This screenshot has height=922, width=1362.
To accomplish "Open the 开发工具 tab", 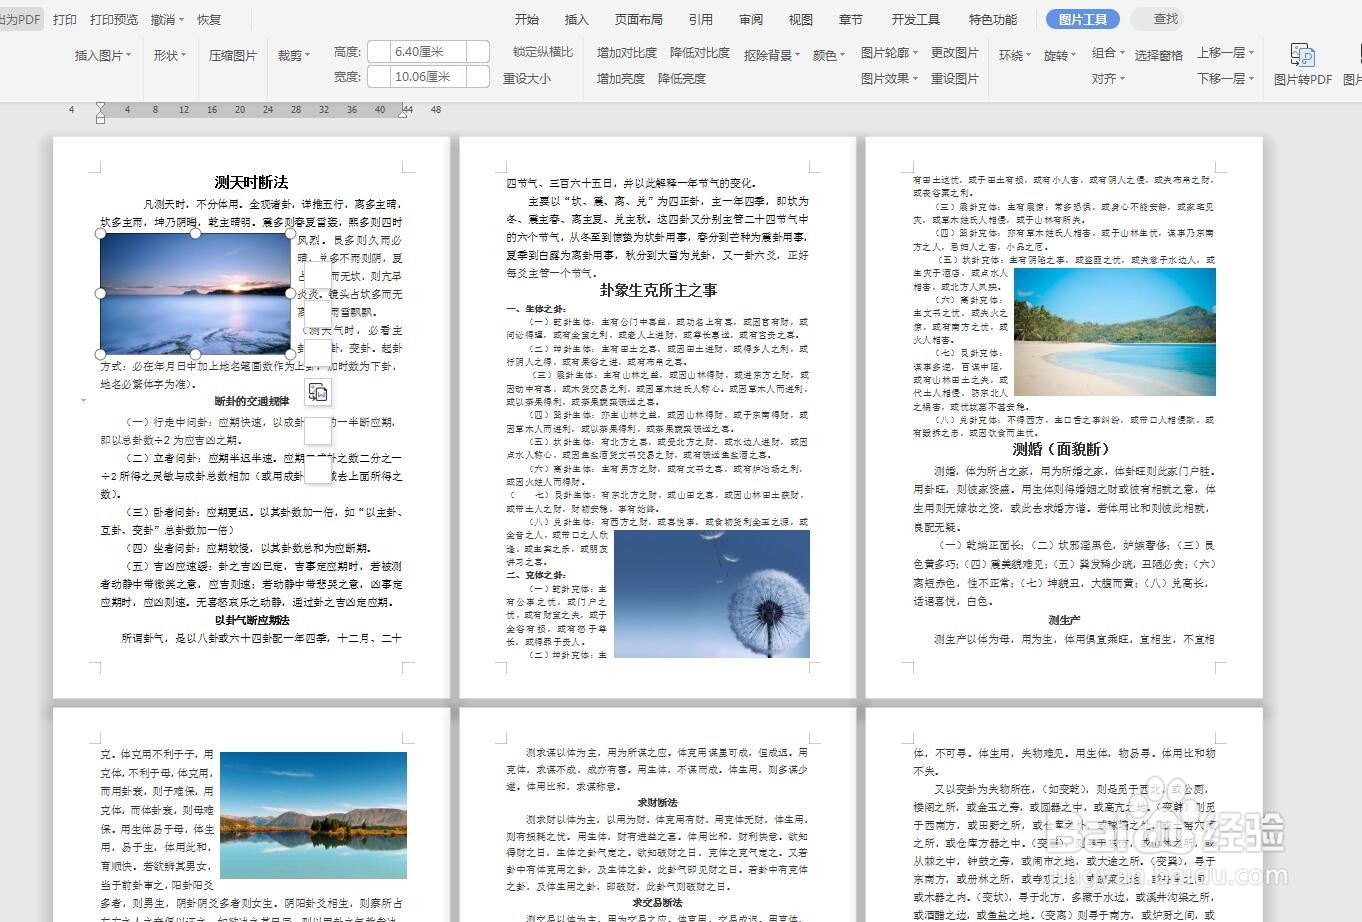I will (916, 19).
